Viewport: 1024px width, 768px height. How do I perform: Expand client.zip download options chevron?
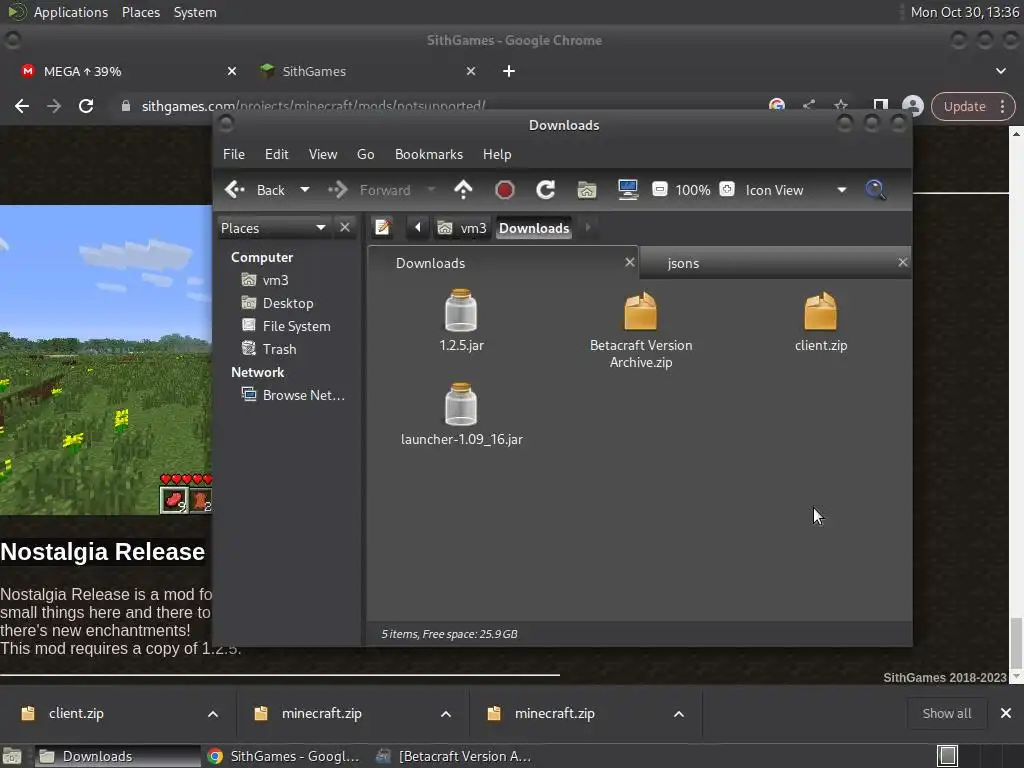213,714
